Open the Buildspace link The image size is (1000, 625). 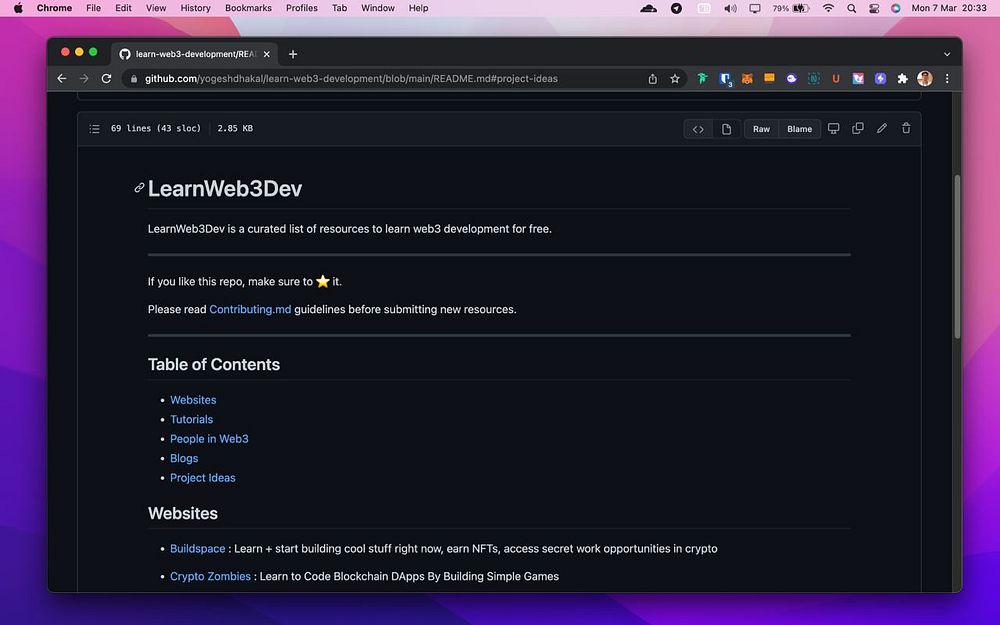pyautogui.click(x=197, y=548)
